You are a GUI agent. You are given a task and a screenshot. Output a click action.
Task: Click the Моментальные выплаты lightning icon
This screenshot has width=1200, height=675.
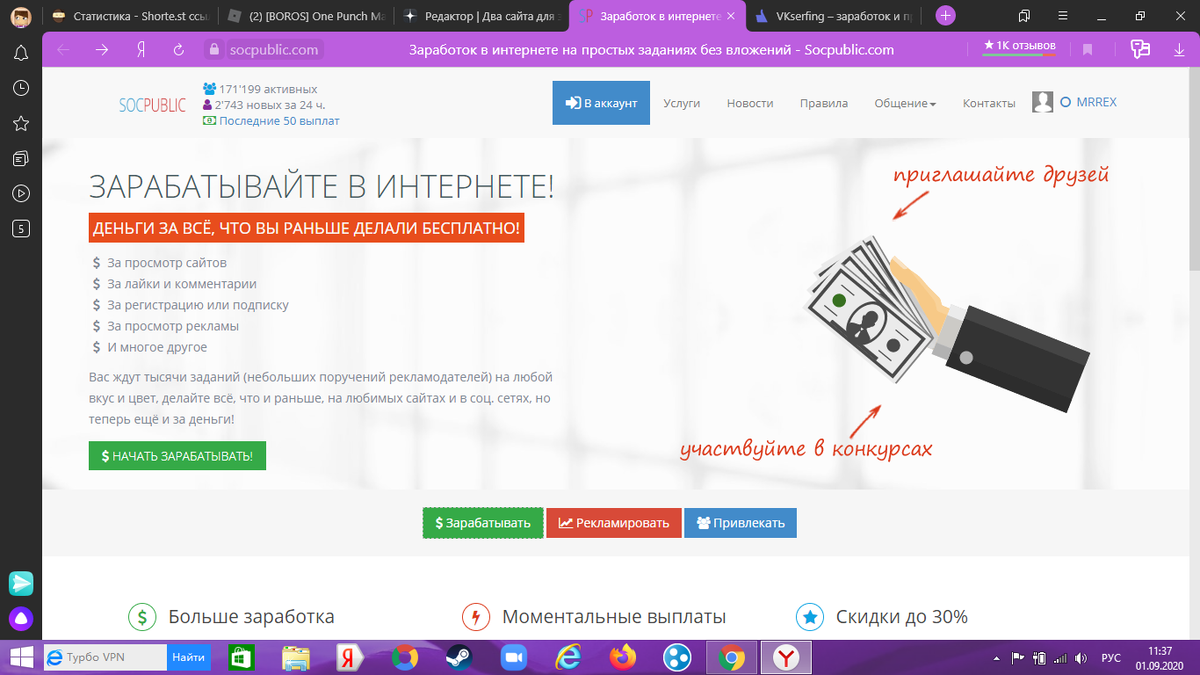[476, 616]
